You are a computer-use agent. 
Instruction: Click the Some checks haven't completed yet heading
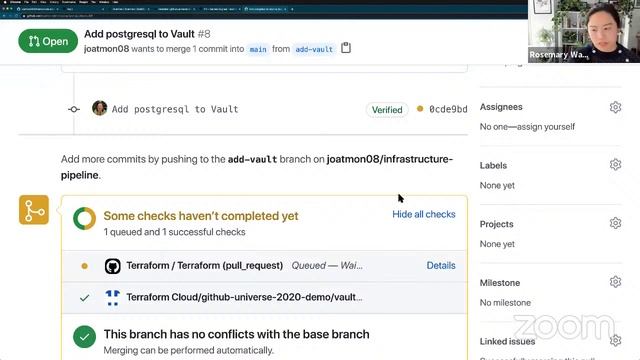click(x=201, y=216)
